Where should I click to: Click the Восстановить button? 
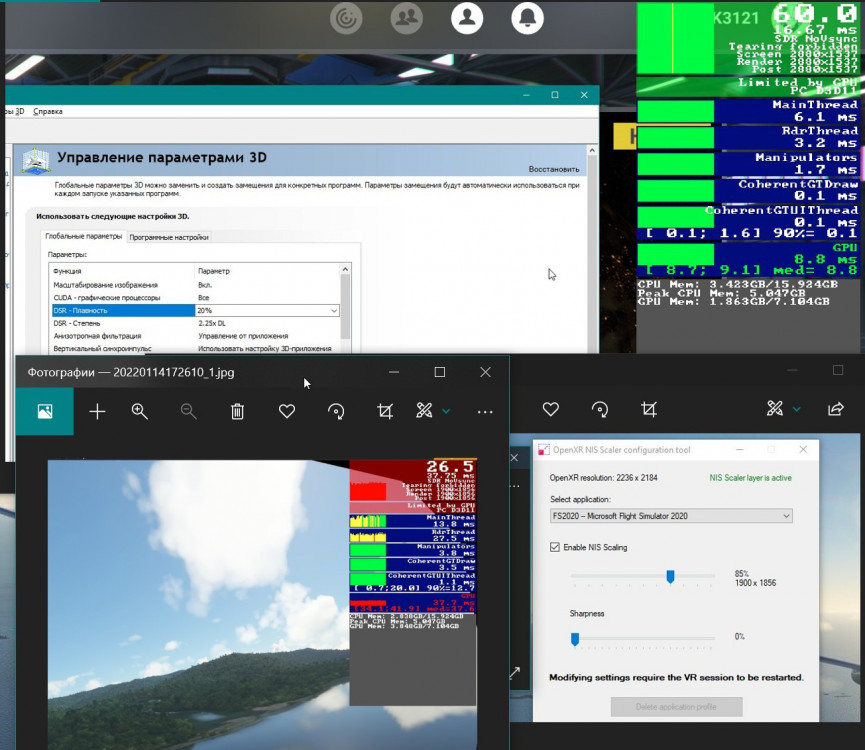tap(553, 169)
